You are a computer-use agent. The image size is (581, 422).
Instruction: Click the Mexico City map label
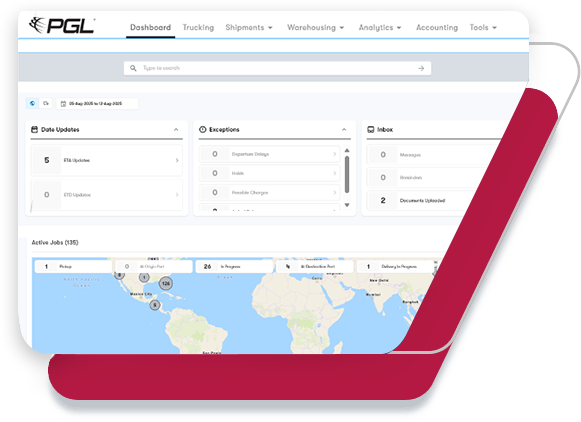[141, 294]
